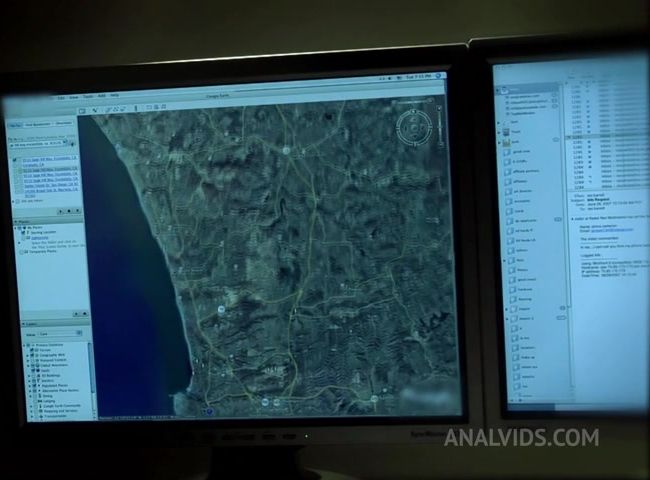Click the Print toolbar icon
Image resolution: width=650 pixels, height=480 pixels.
pos(156,107)
